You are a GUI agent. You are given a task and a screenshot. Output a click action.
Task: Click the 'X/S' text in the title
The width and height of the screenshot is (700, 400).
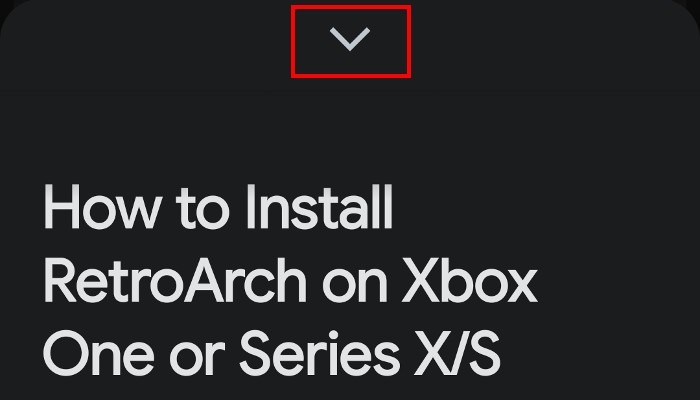tap(458, 354)
